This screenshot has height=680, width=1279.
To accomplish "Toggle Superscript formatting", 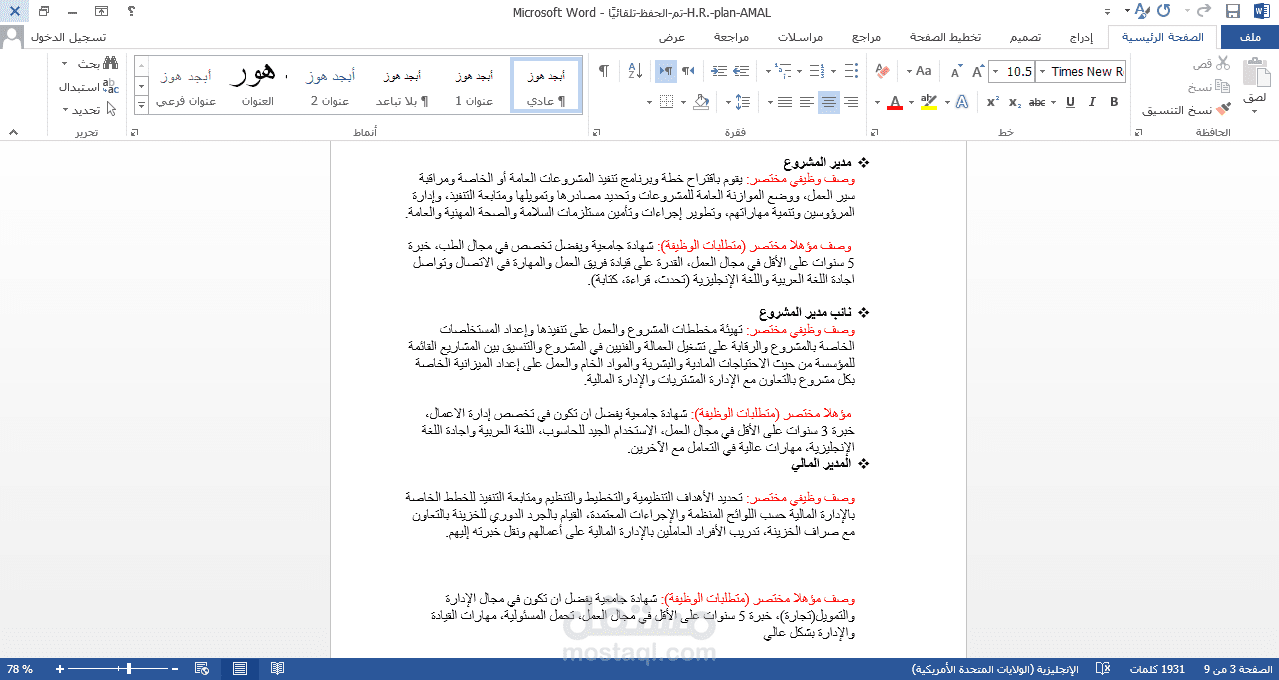I will coord(992,102).
